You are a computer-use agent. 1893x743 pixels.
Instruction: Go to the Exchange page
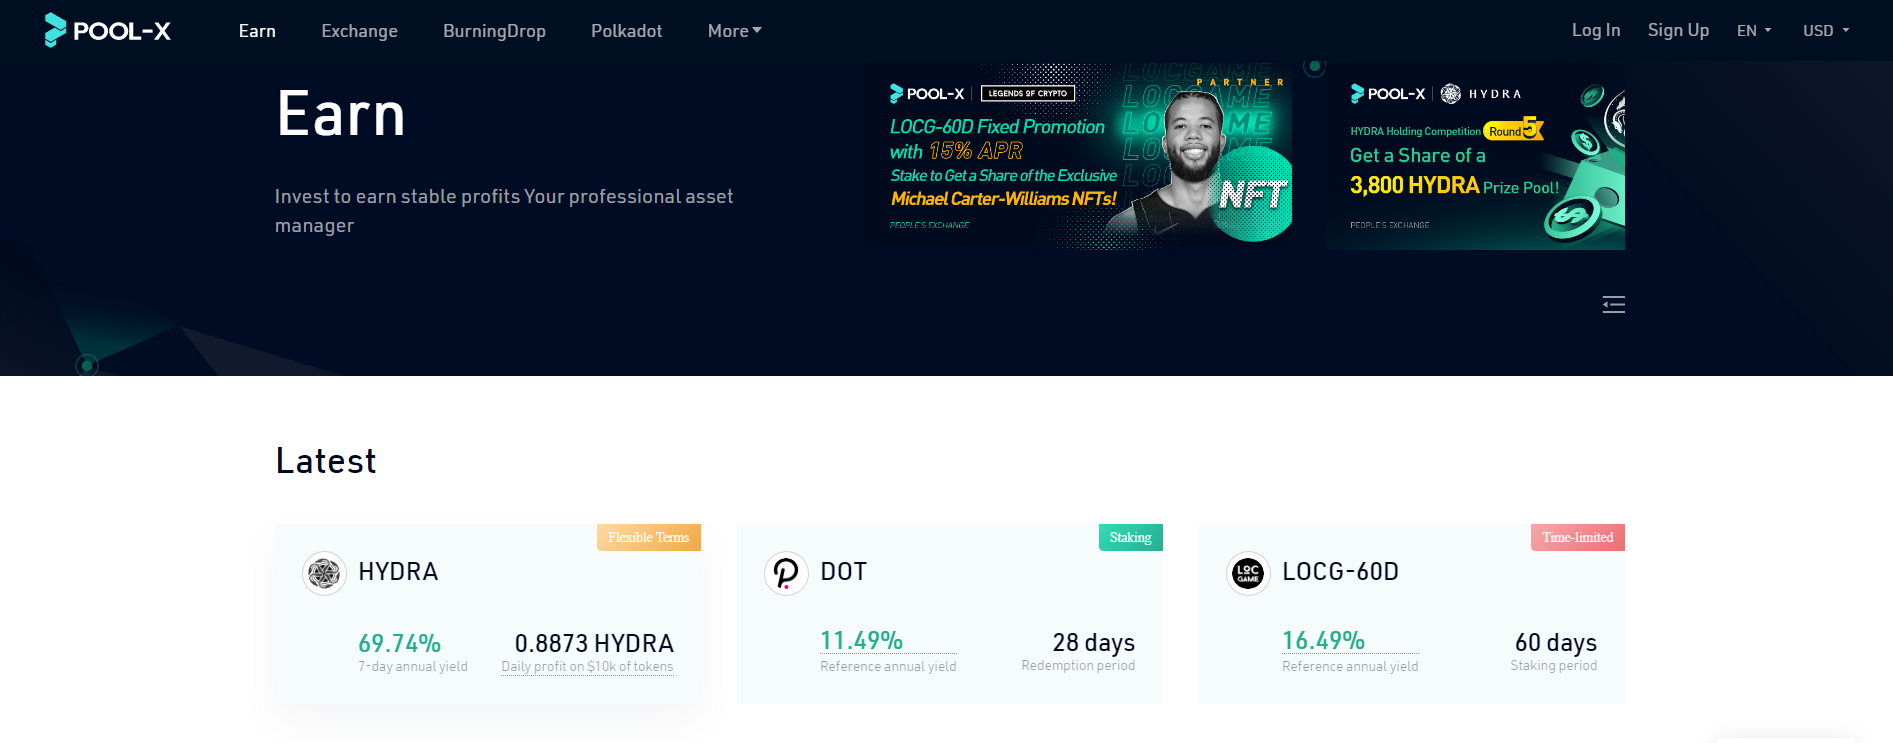tap(359, 31)
